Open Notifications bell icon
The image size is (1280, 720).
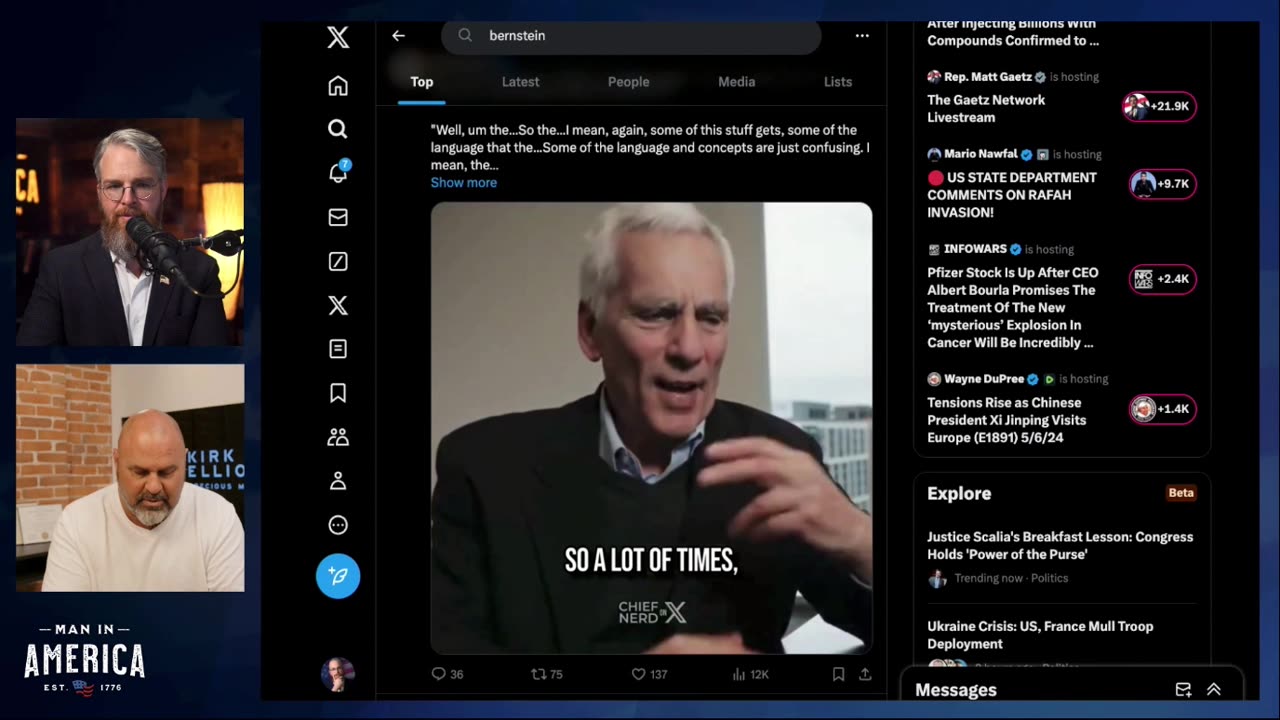tap(338, 173)
